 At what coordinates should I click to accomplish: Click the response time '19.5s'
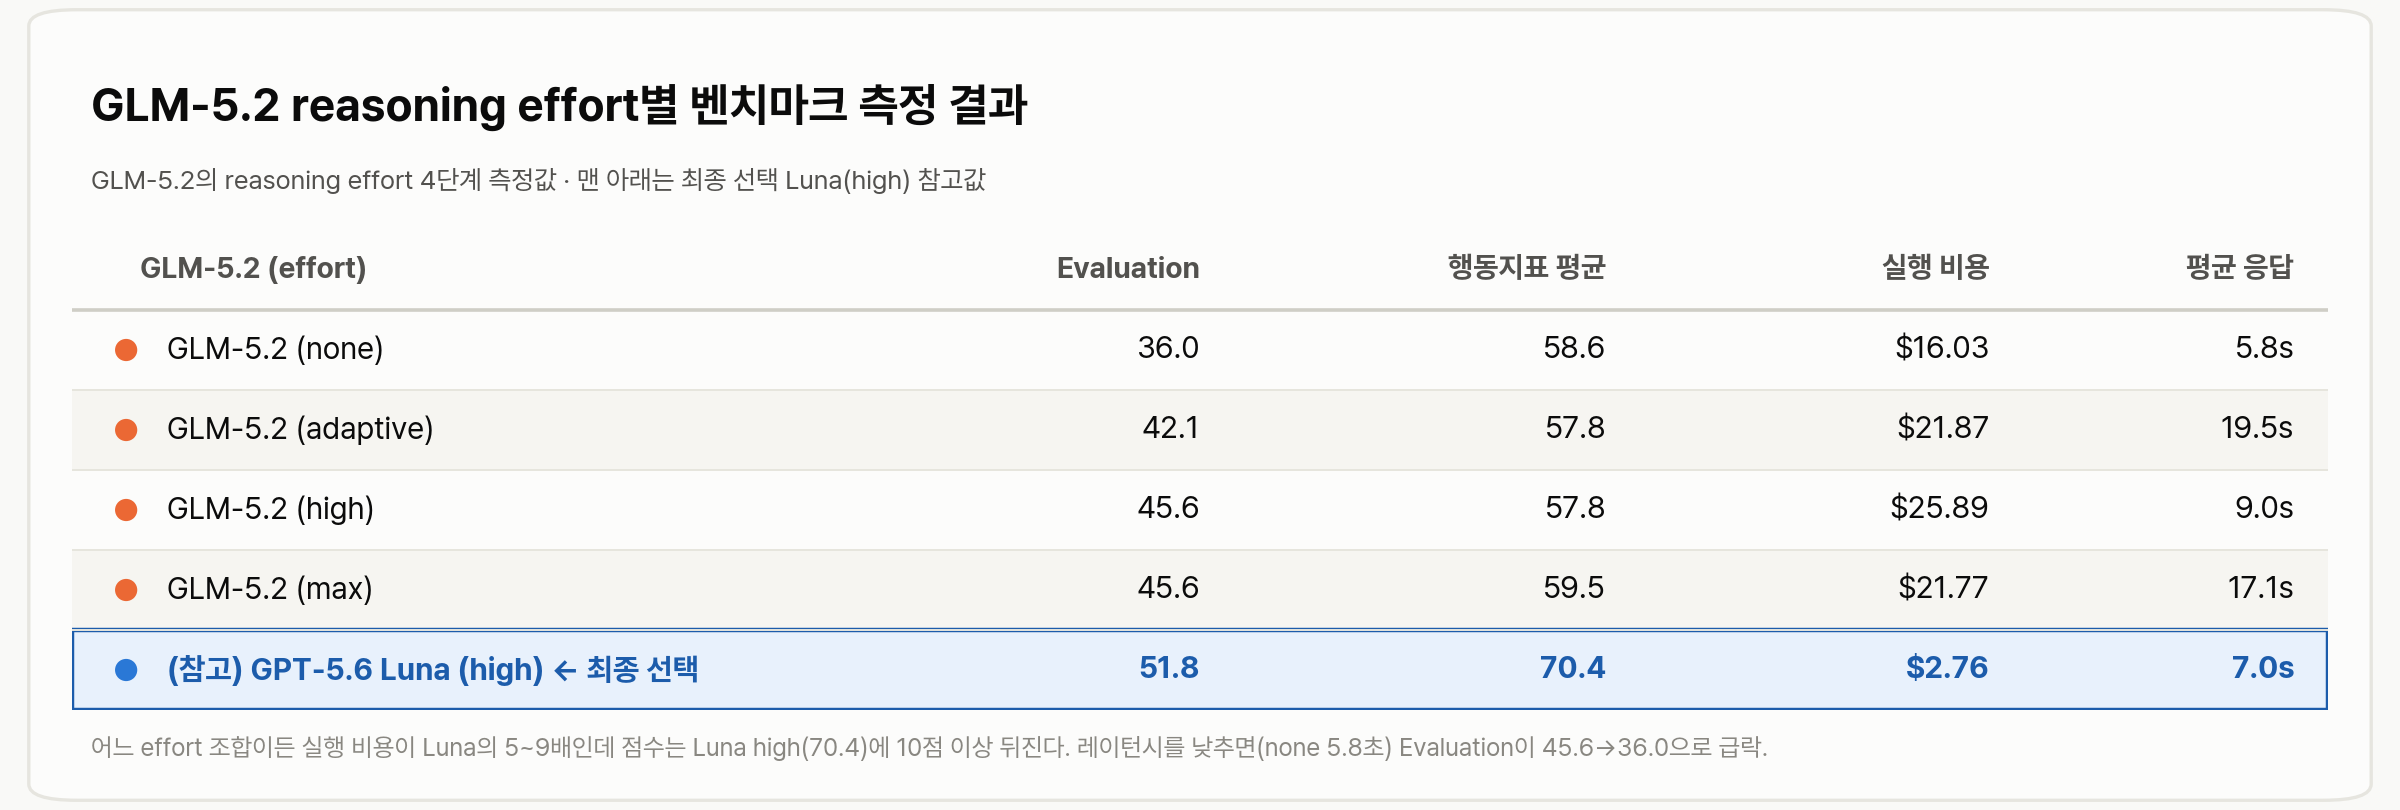[2257, 428]
